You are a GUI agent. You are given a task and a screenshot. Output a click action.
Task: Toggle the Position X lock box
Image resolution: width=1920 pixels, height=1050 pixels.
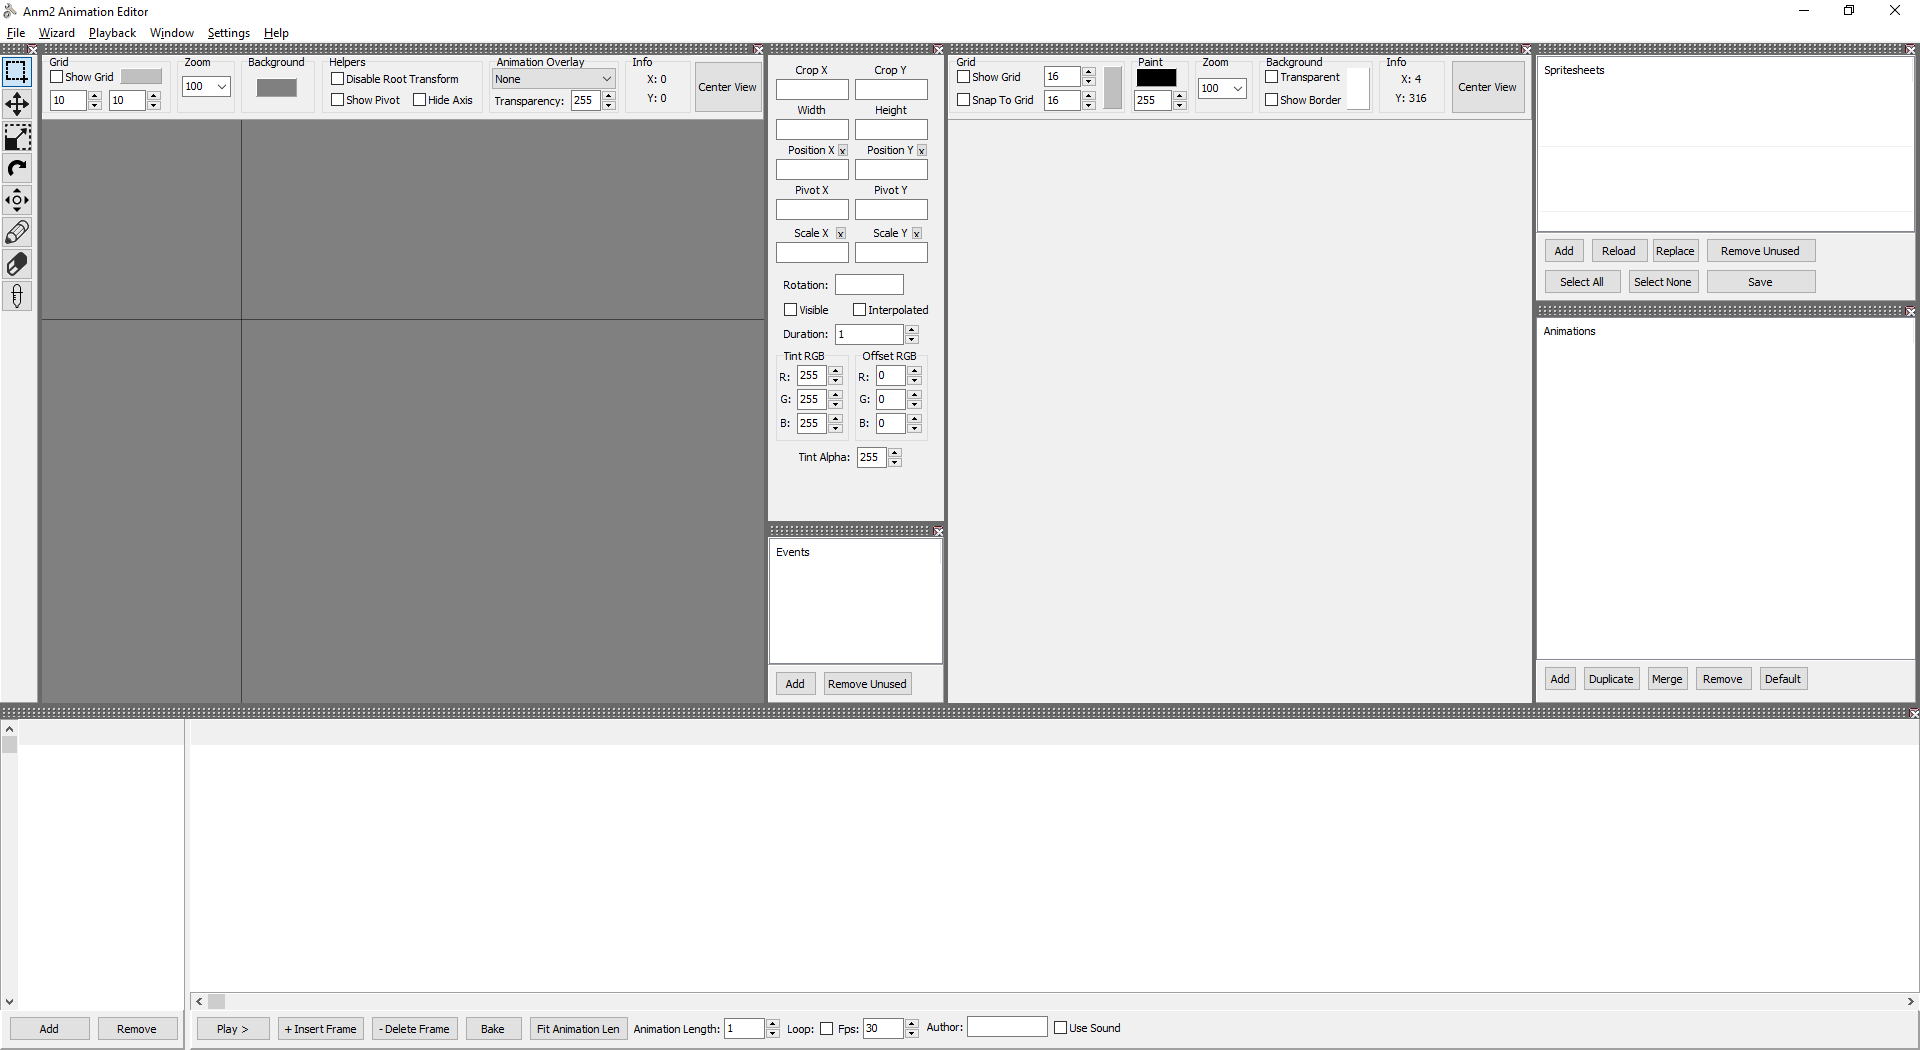pyautogui.click(x=843, y=151)
